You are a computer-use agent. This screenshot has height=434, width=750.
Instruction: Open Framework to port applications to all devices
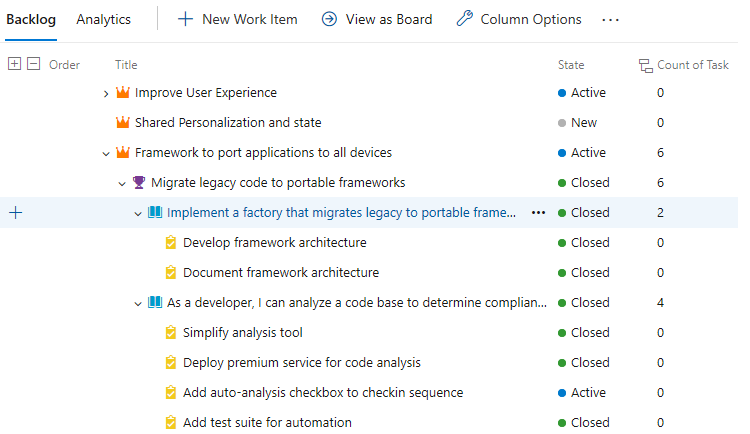tap(263, 153)
